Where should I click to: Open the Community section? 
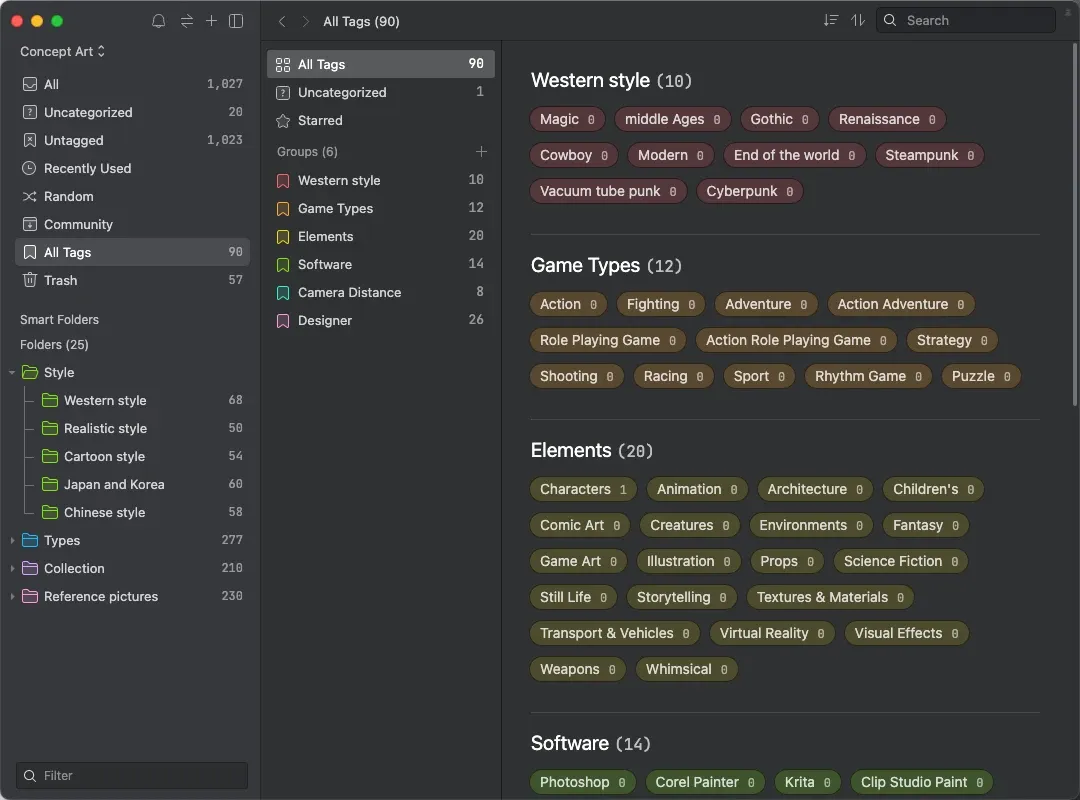click(132, 225)
